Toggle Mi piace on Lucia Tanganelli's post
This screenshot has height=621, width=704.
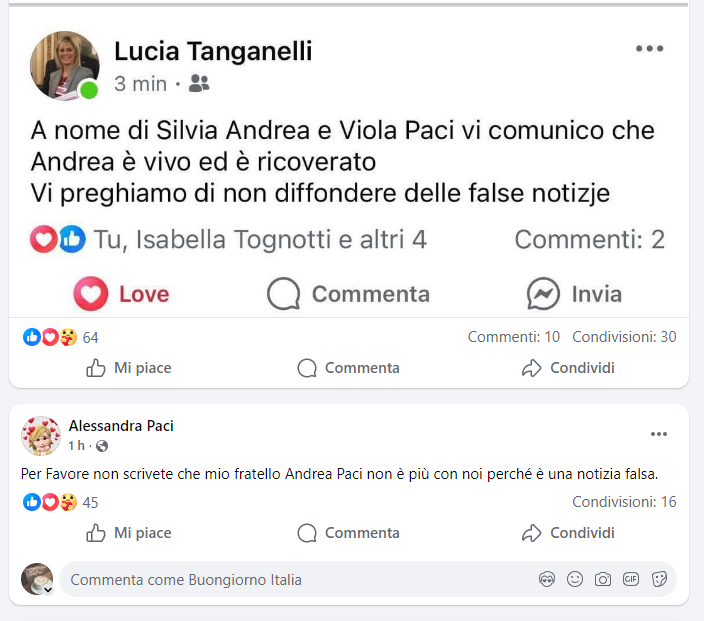129,368
